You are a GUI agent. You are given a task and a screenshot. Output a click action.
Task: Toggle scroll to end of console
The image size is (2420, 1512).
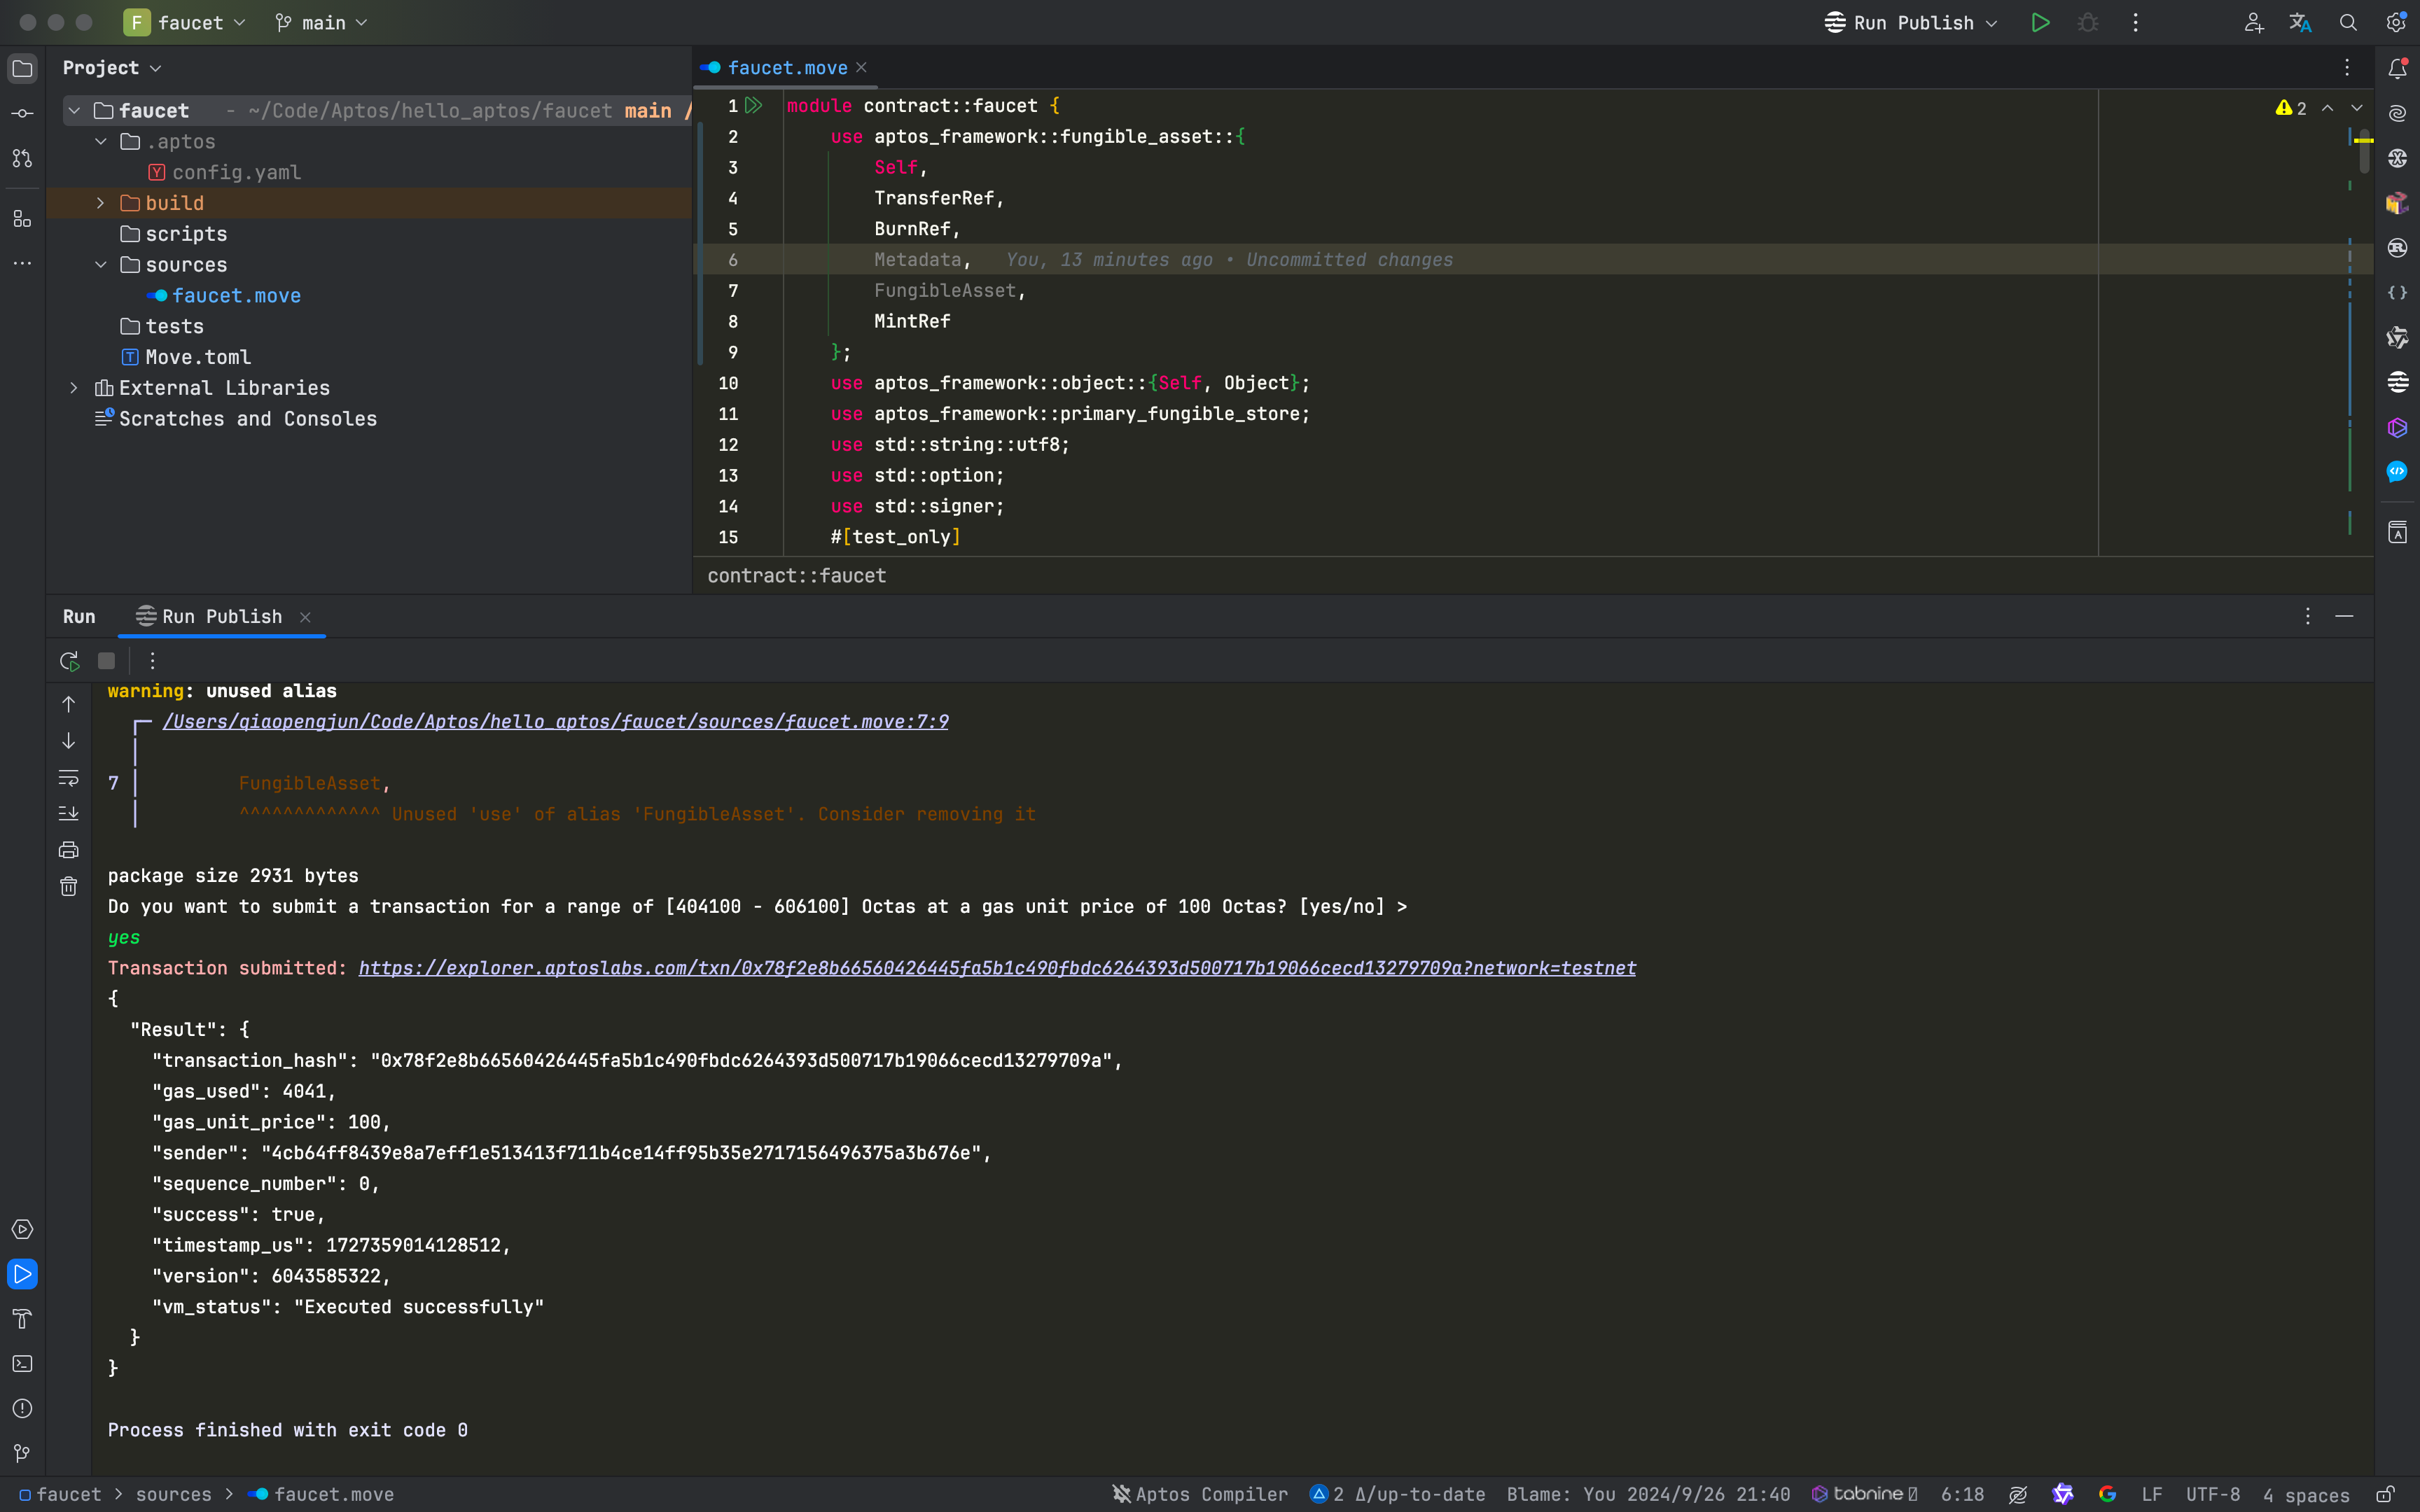68,813
